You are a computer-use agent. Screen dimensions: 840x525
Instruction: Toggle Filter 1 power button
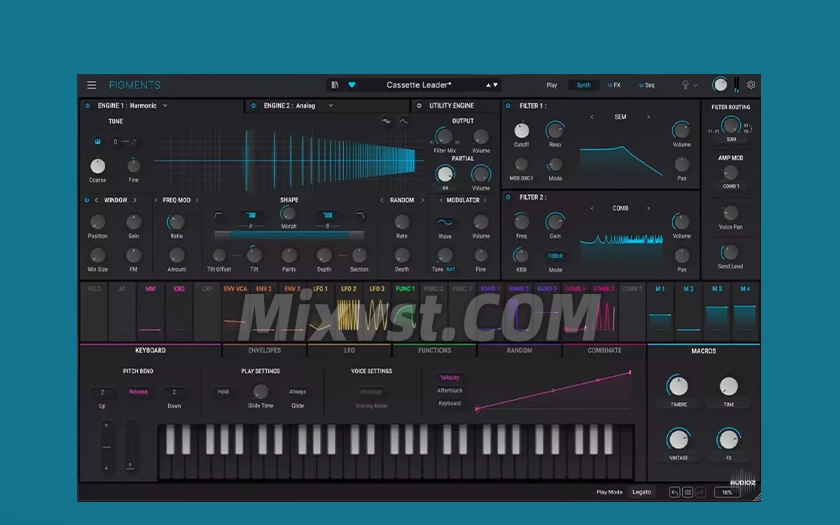coord(509,105)
